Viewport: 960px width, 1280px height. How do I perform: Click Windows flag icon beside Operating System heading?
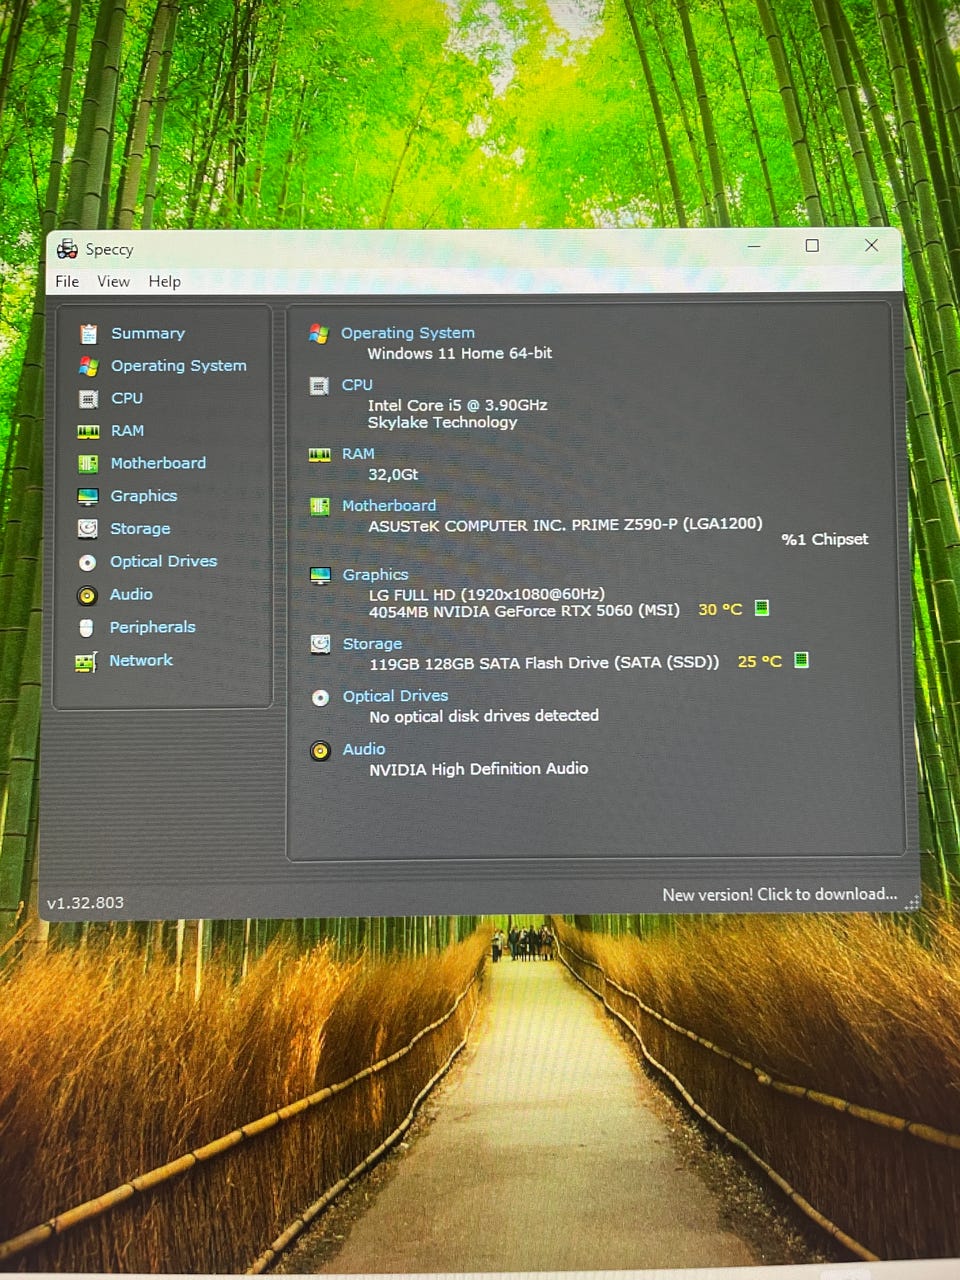pos(319,334)
